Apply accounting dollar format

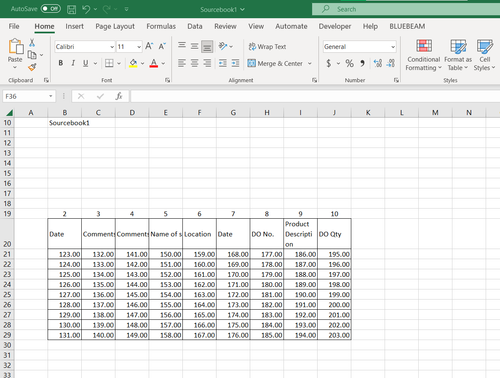click(x=329, y=63)
